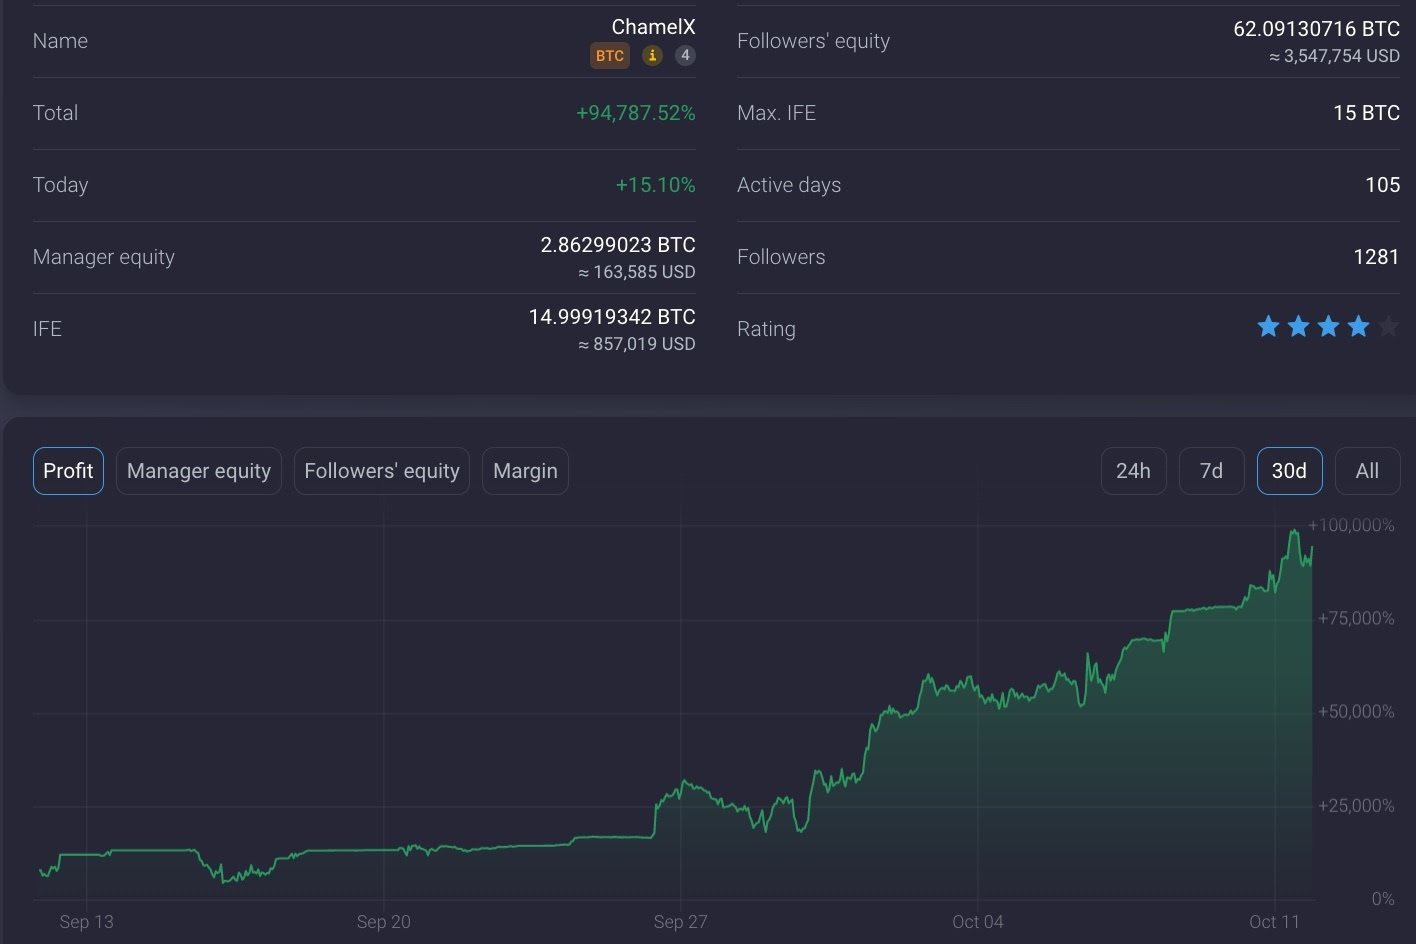Click the fifth unfilled rating star
Screen dimensions: 1416x944
pyautogui.click(x=1388, y=327)
